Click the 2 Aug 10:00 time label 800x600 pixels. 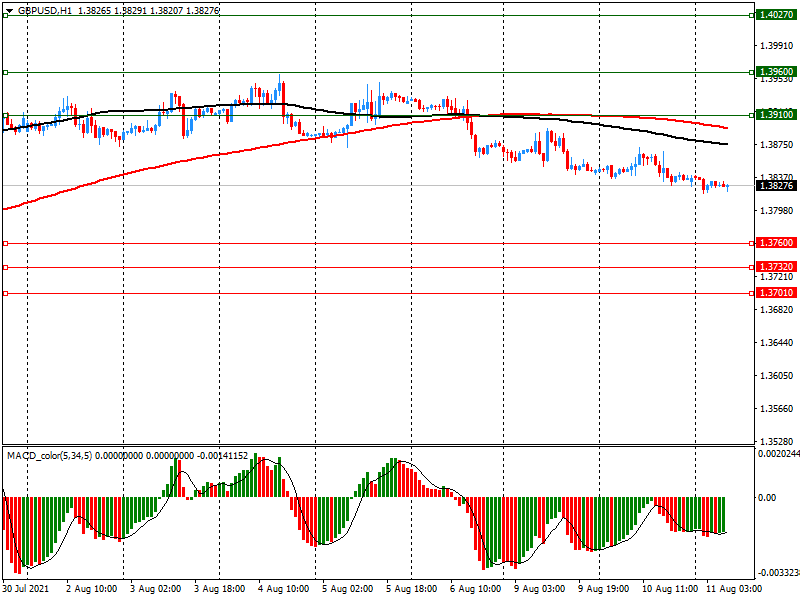point(92,588)
